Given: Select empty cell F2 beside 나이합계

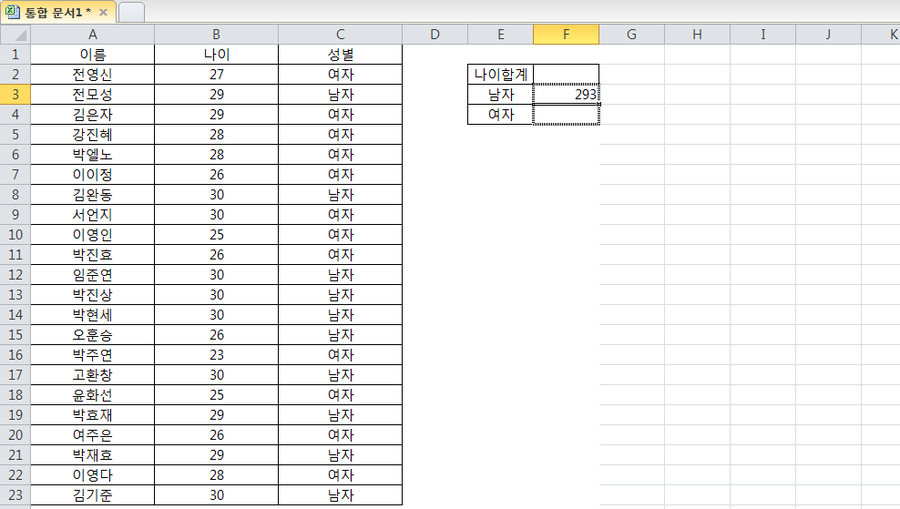Looking at the screenshot, I should pyautogui.click(x=566, y=75).
